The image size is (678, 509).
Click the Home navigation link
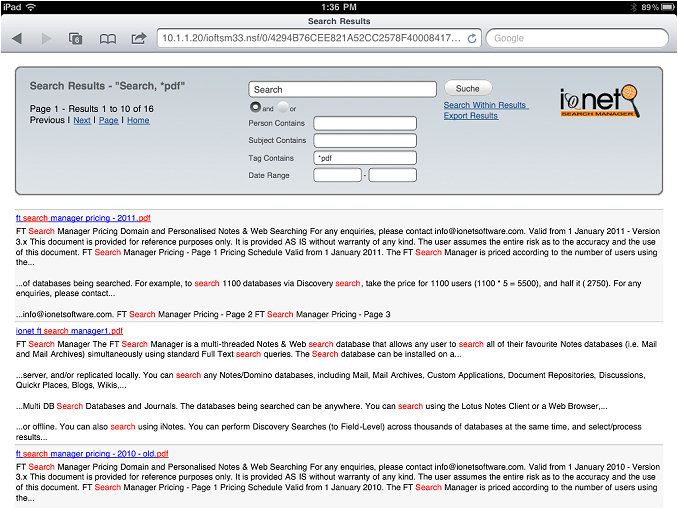click(x=138, y=120)
